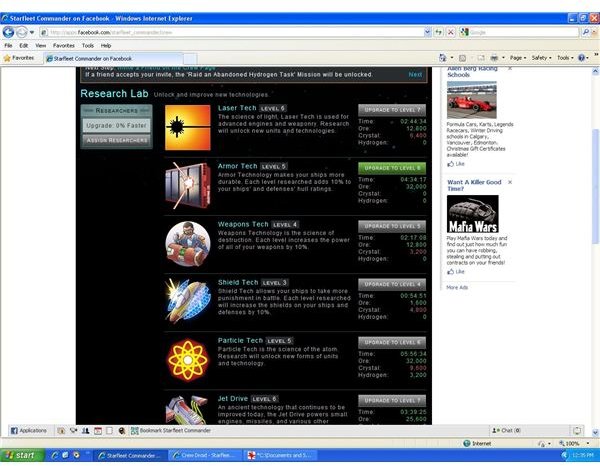
Task: Open the Tools menu in menu bar
Action: pyautogui.click(x=88, y=46)
